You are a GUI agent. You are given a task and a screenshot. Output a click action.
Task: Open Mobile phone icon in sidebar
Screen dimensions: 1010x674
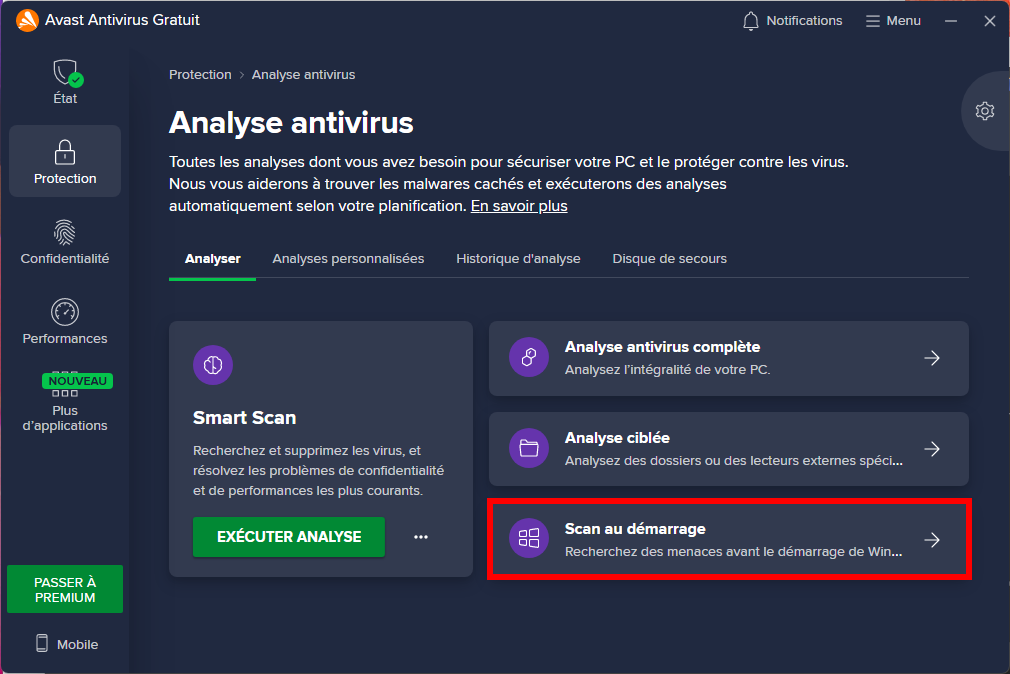[42, 643]
